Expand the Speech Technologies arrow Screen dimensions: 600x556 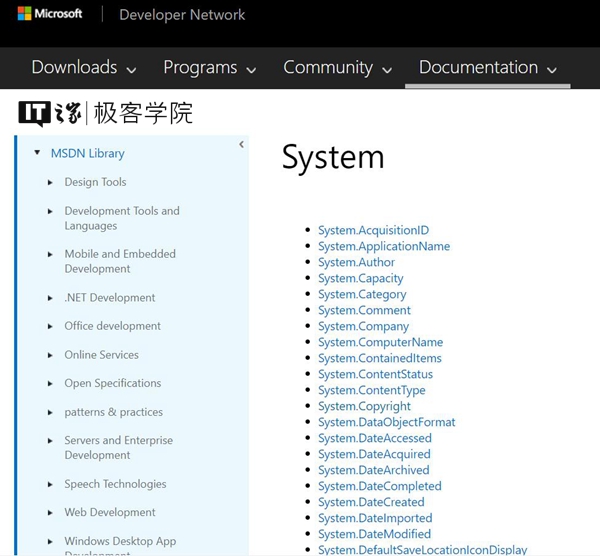(50, 485)
